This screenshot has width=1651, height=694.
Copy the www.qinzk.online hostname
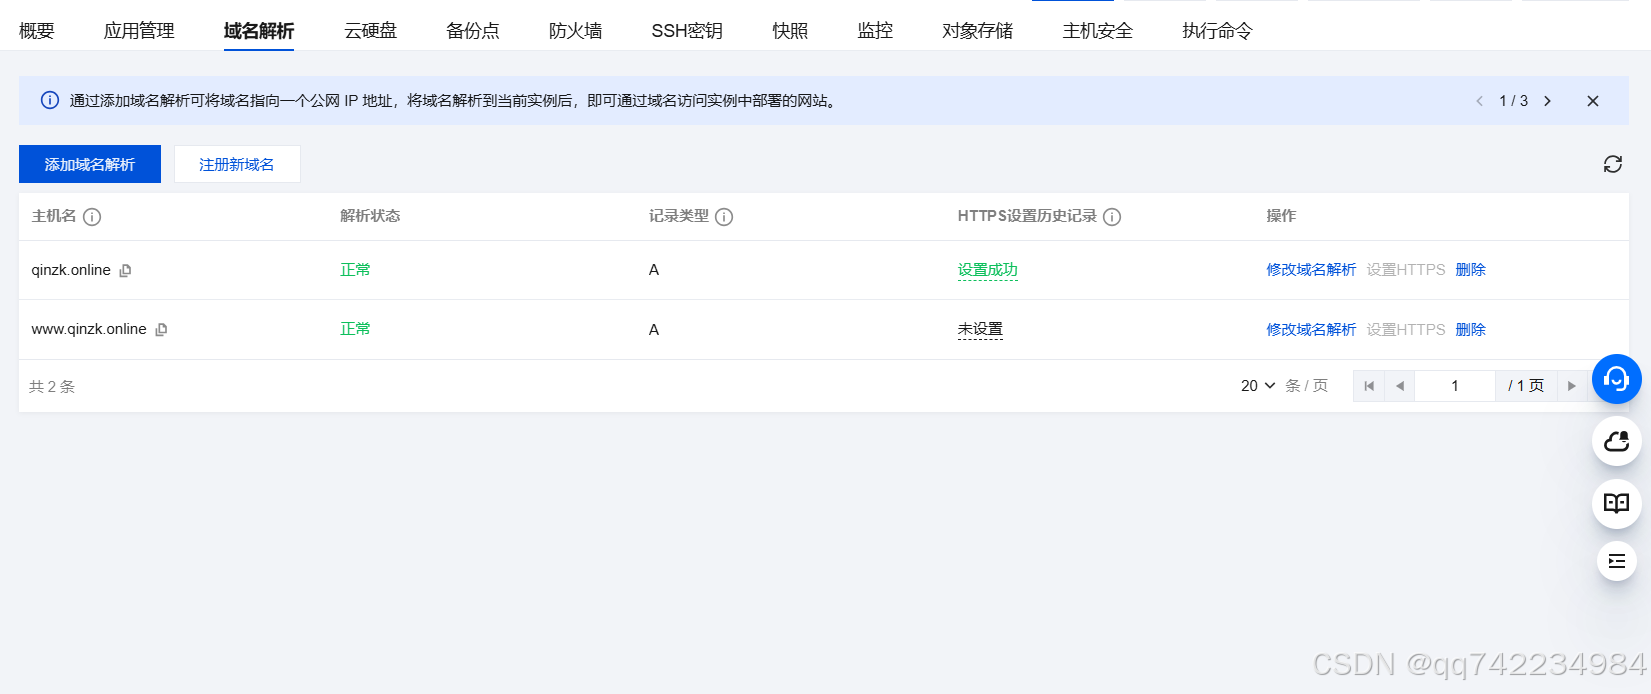[161, 330]
